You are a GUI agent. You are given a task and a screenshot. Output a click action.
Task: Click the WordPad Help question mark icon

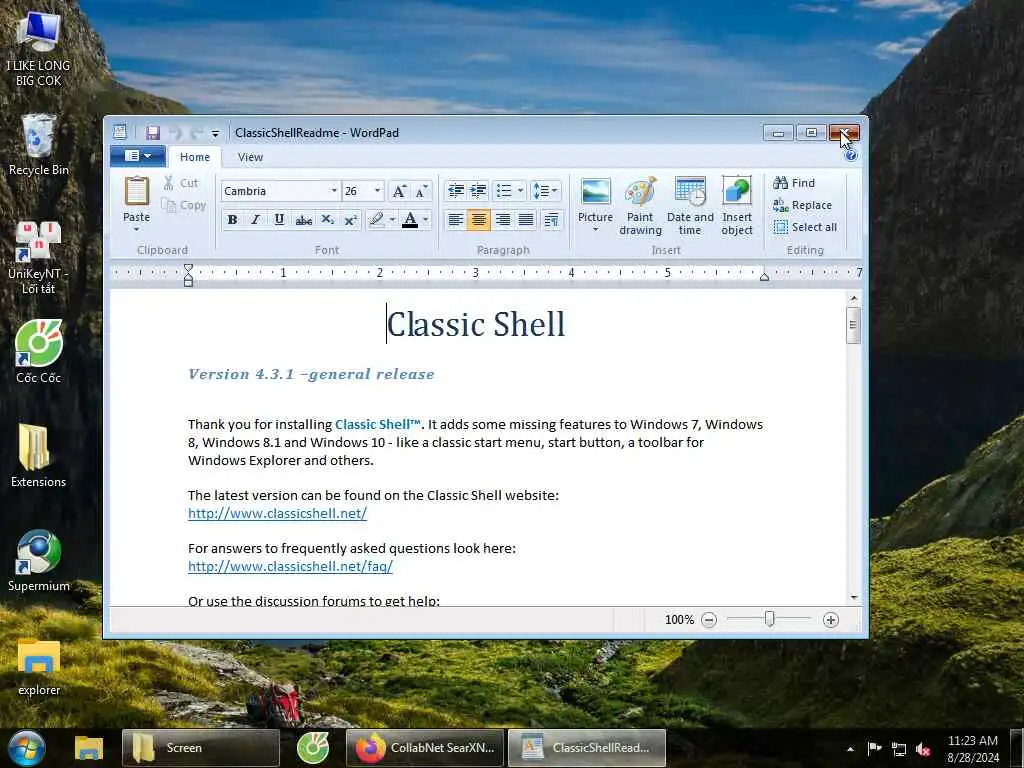(850, 155)
